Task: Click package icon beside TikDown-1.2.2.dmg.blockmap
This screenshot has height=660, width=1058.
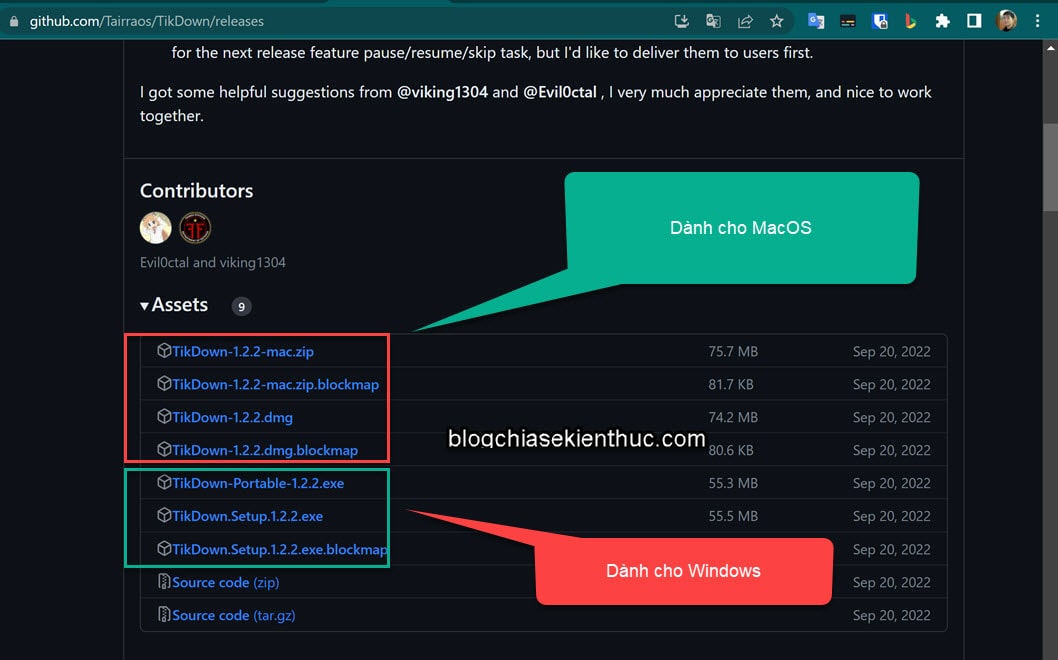Action: pos(164,449)
